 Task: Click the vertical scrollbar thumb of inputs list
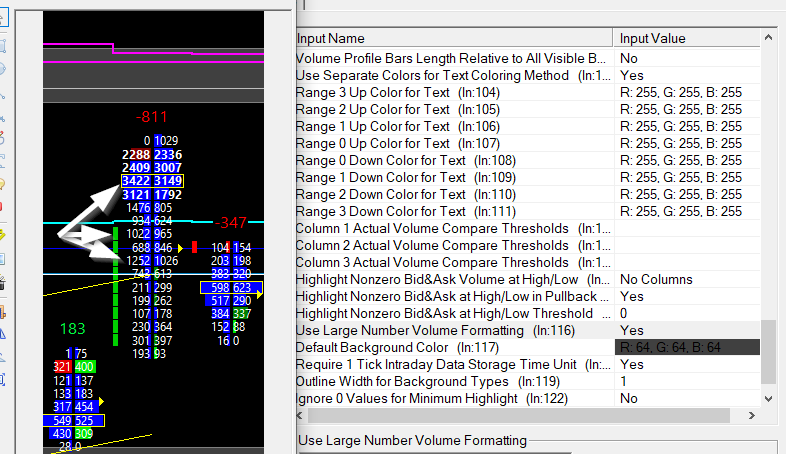[x=768, y=352]
